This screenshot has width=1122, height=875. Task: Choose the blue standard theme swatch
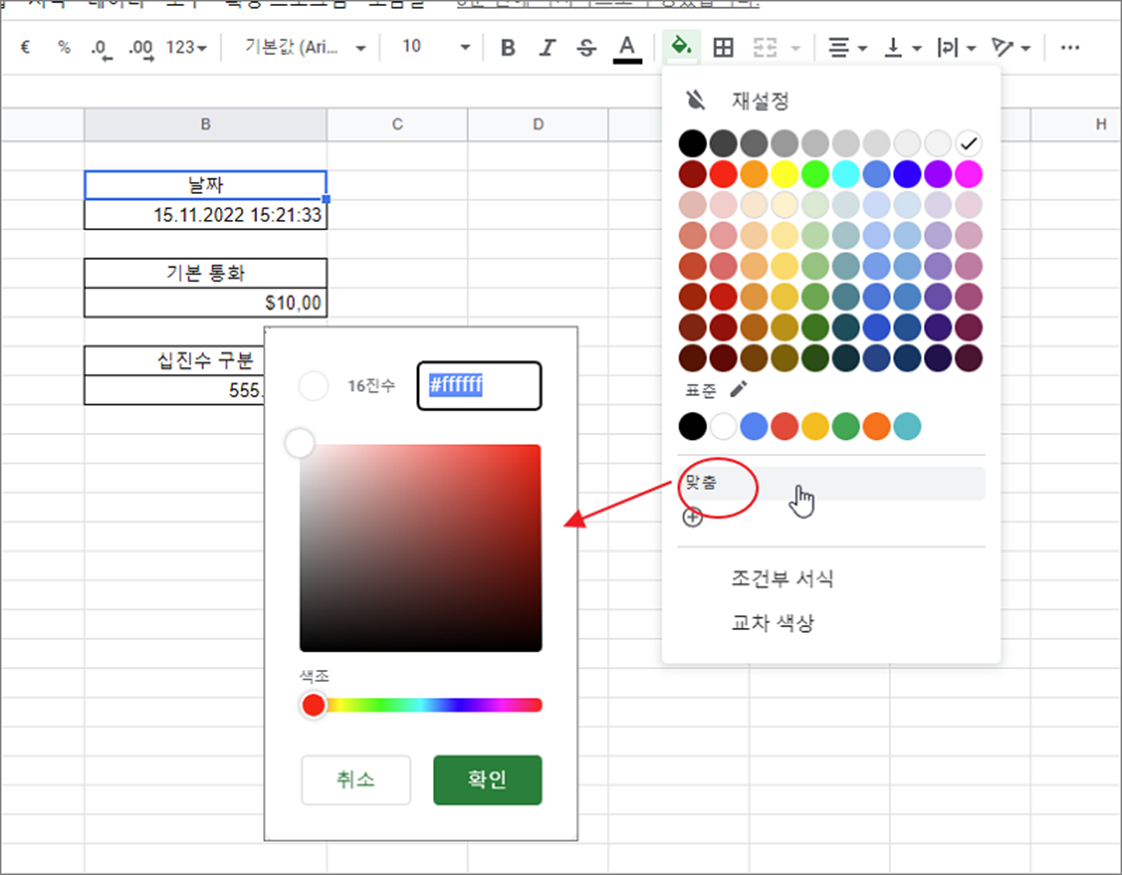click(753, 426)
